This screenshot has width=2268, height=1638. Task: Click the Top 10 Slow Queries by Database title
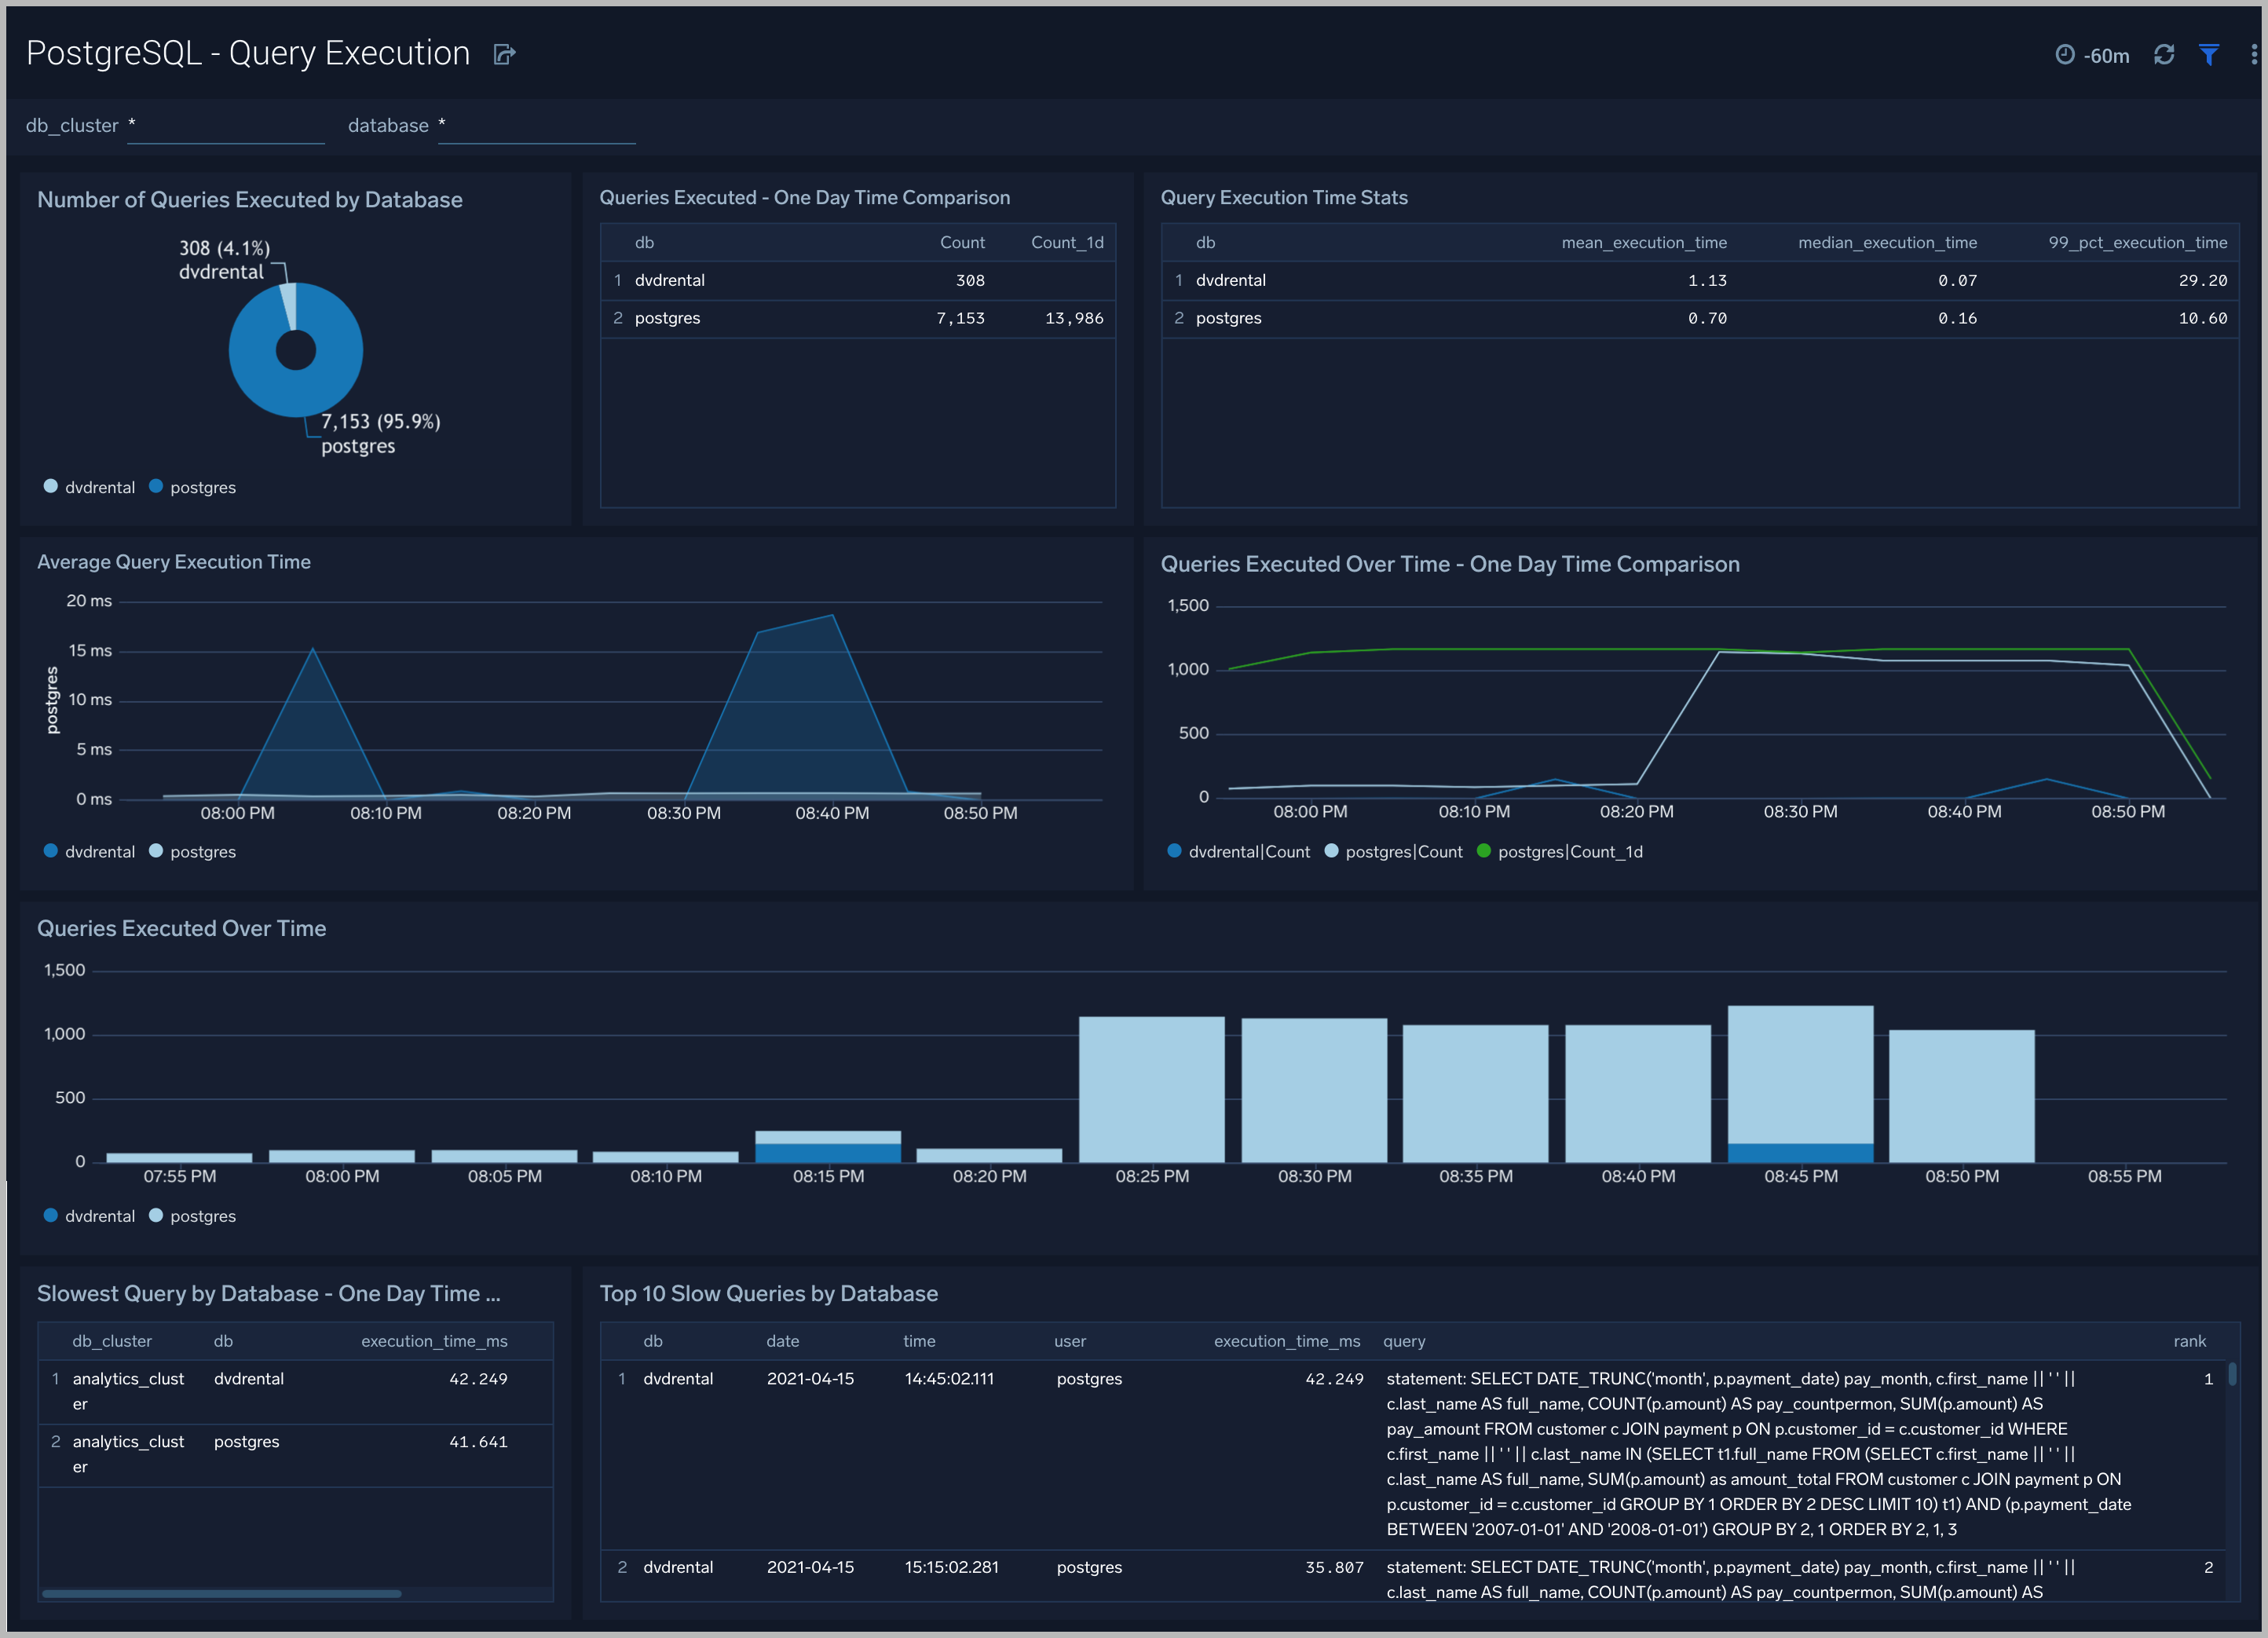click(x=768, y=1293)
